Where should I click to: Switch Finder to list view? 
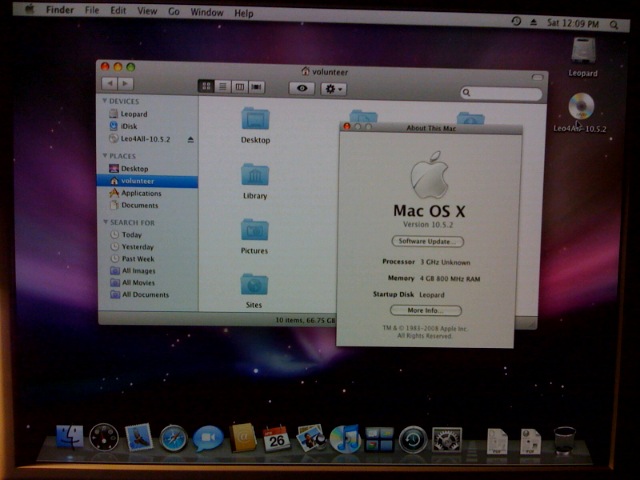pos(223,88)
